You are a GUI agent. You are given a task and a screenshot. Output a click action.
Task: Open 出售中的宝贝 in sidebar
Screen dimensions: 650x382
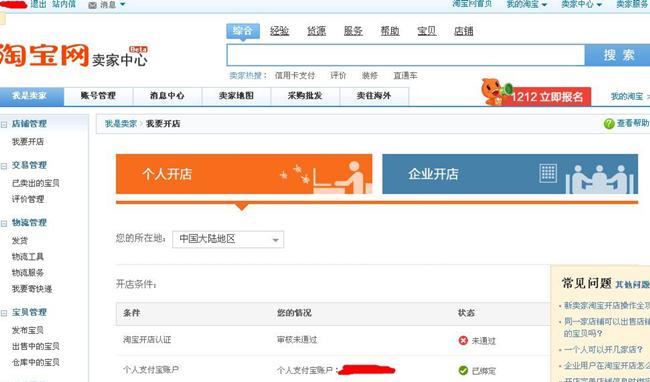click(x=36, y=346)
